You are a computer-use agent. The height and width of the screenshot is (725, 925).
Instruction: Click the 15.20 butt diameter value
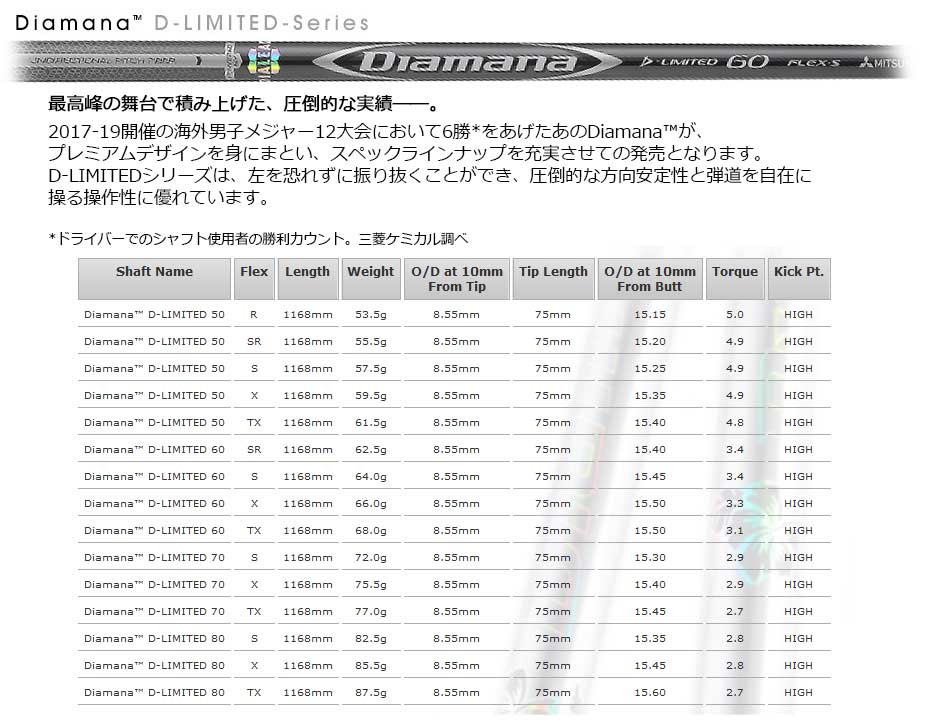[x=650, y=342]
